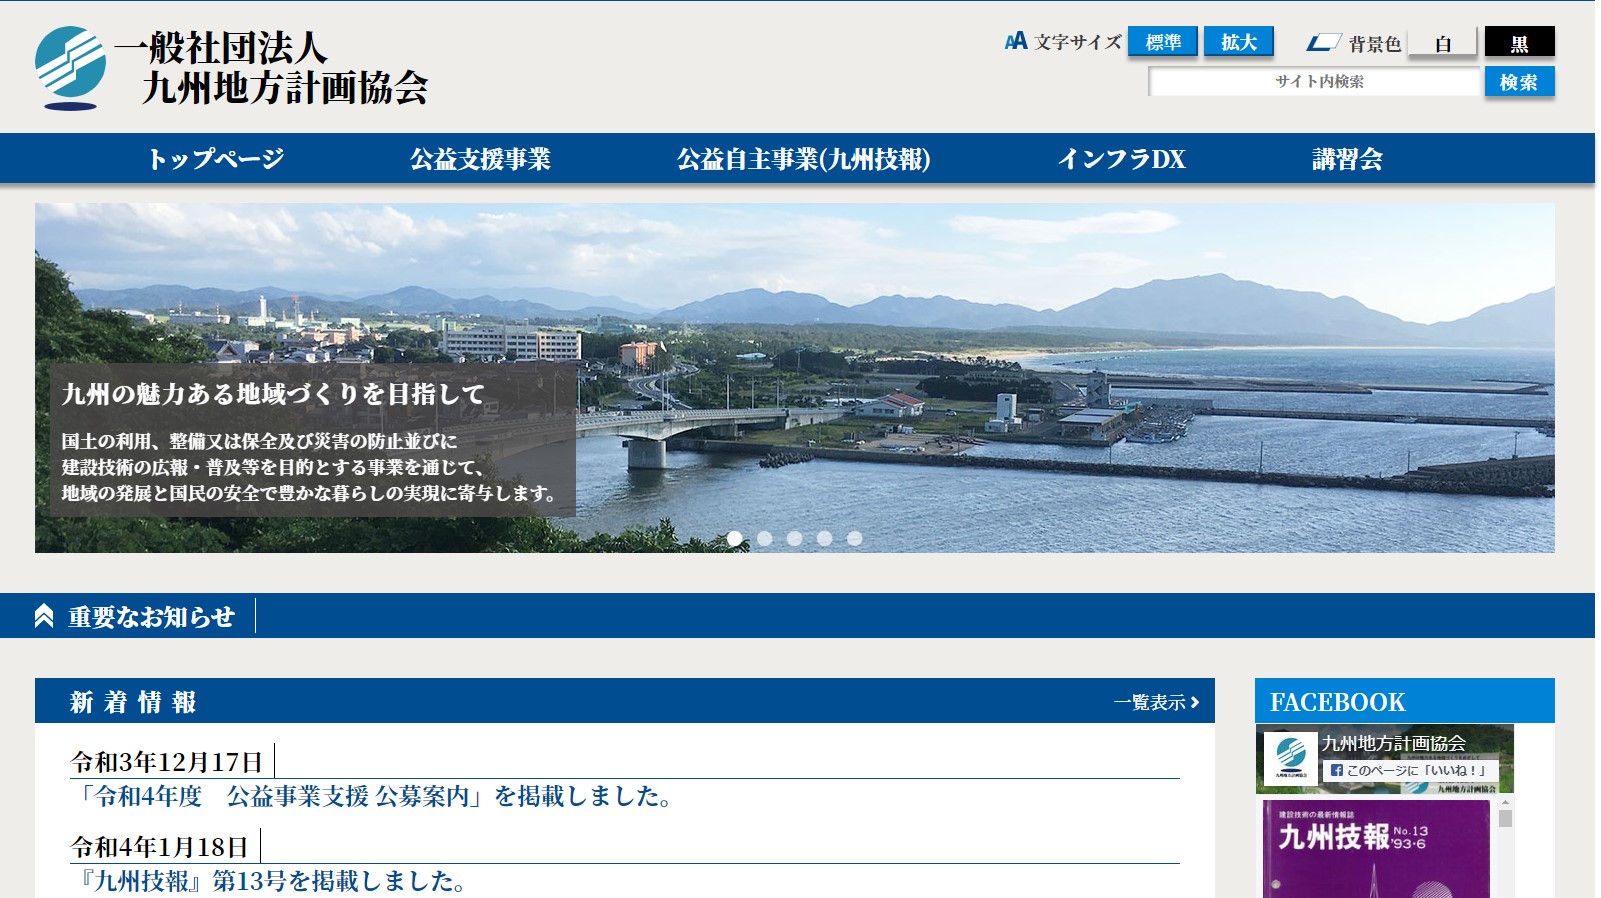Enlarge text with the 拡大 button
1601x898 pixels.
coord(1238,42)
